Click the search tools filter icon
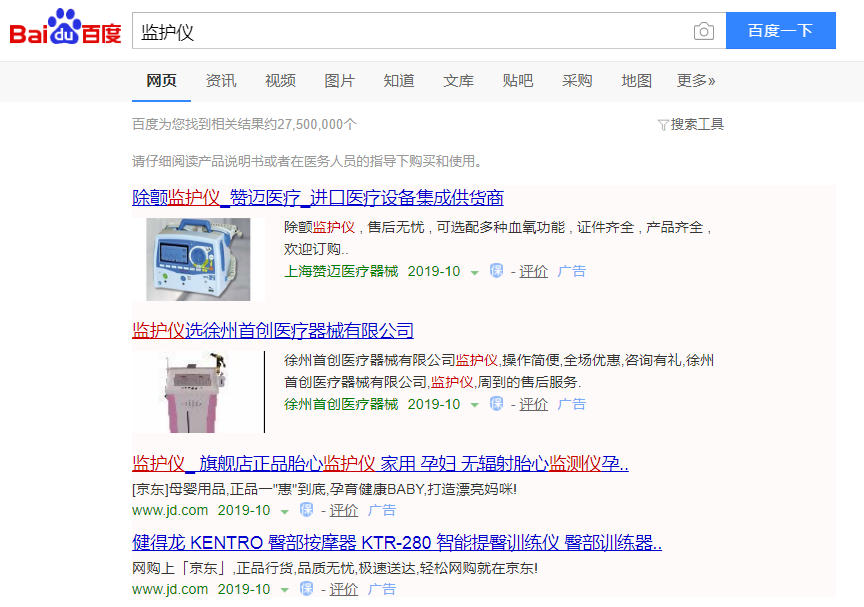Screen dimensions: 864x607 (663, 125)
